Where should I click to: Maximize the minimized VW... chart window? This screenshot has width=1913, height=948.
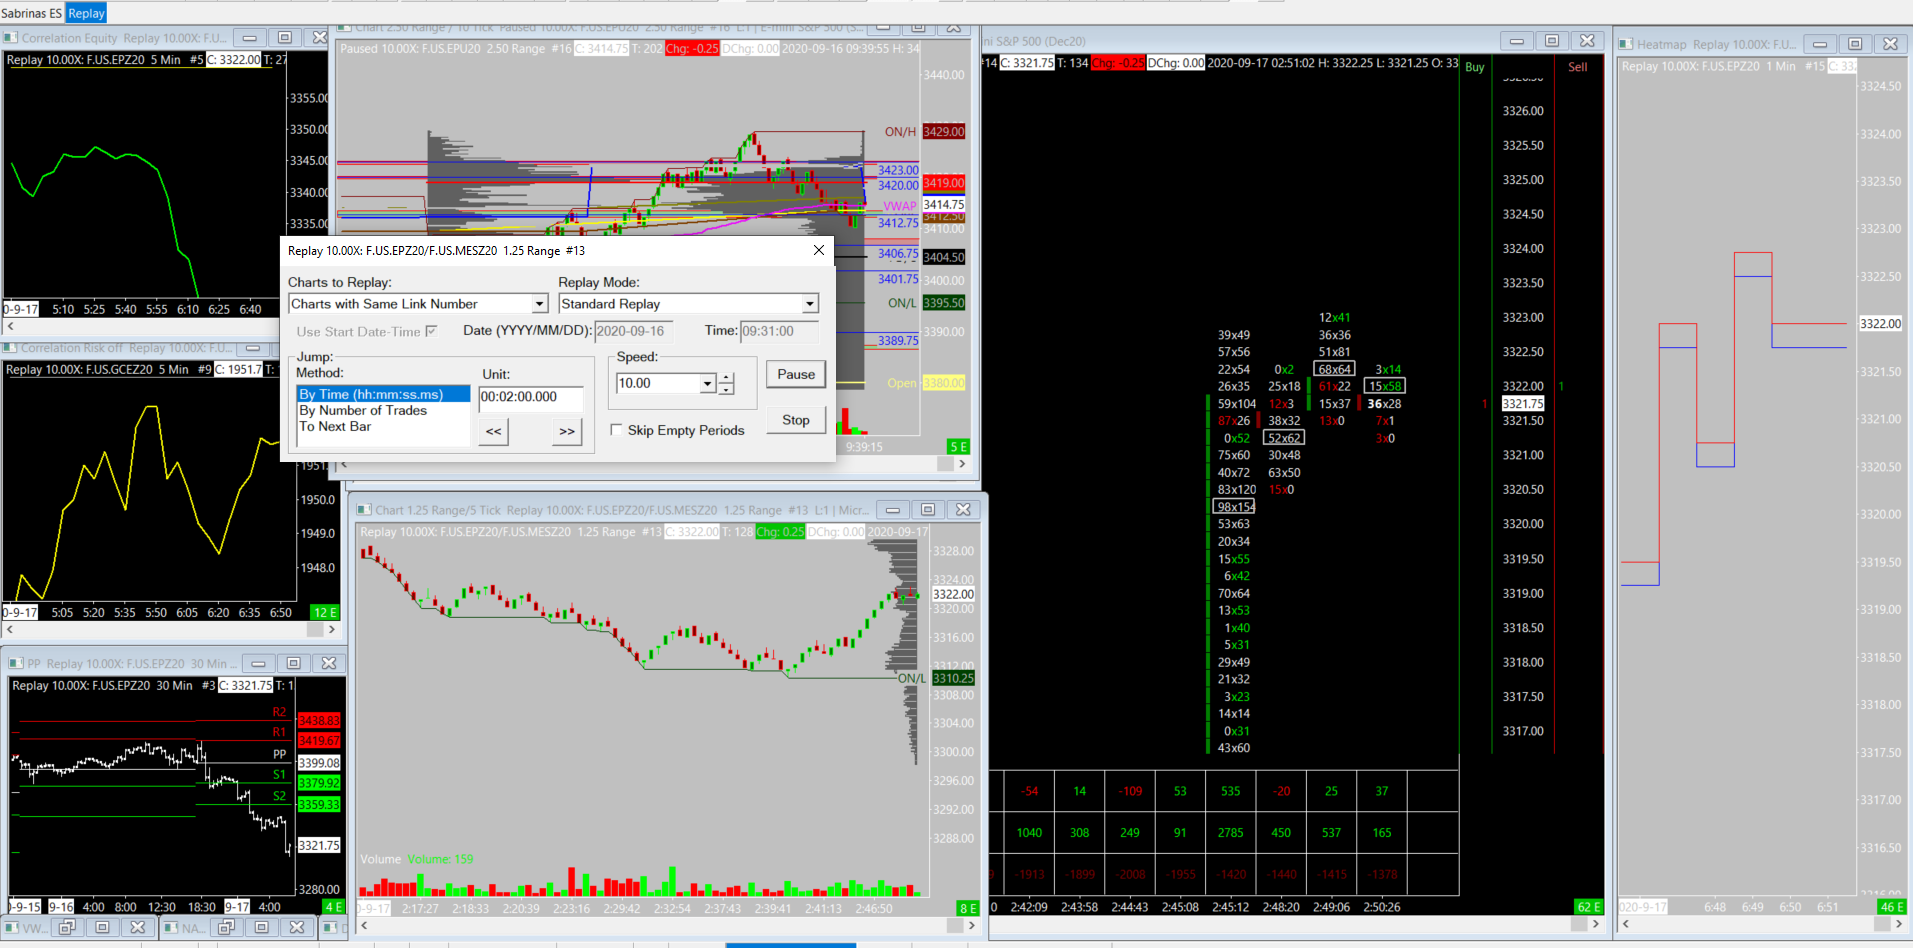tap(102, 928)
